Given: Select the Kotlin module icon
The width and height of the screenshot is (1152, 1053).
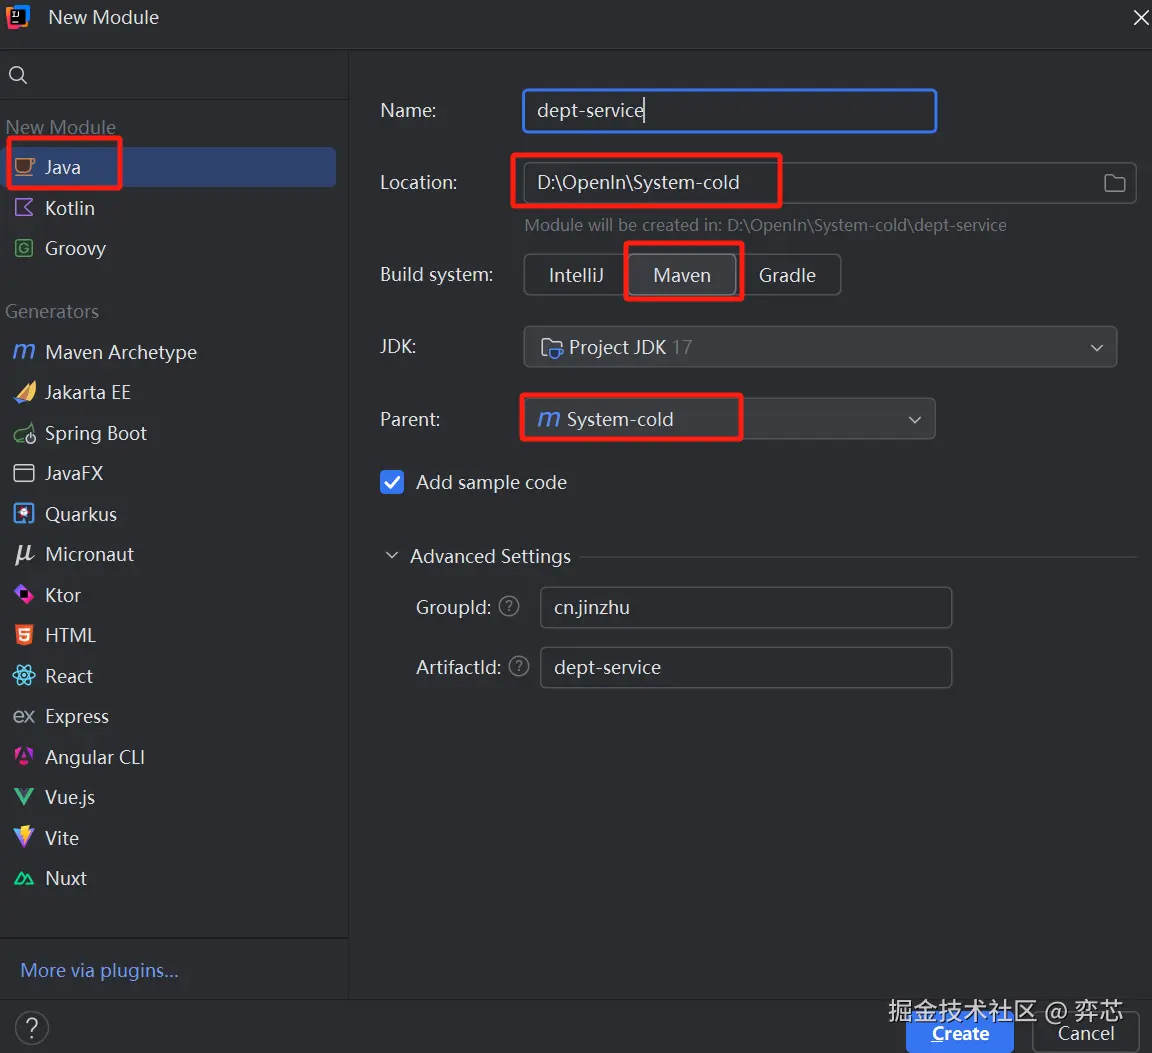Looking at the screenshot, I should tap(24, 208).
